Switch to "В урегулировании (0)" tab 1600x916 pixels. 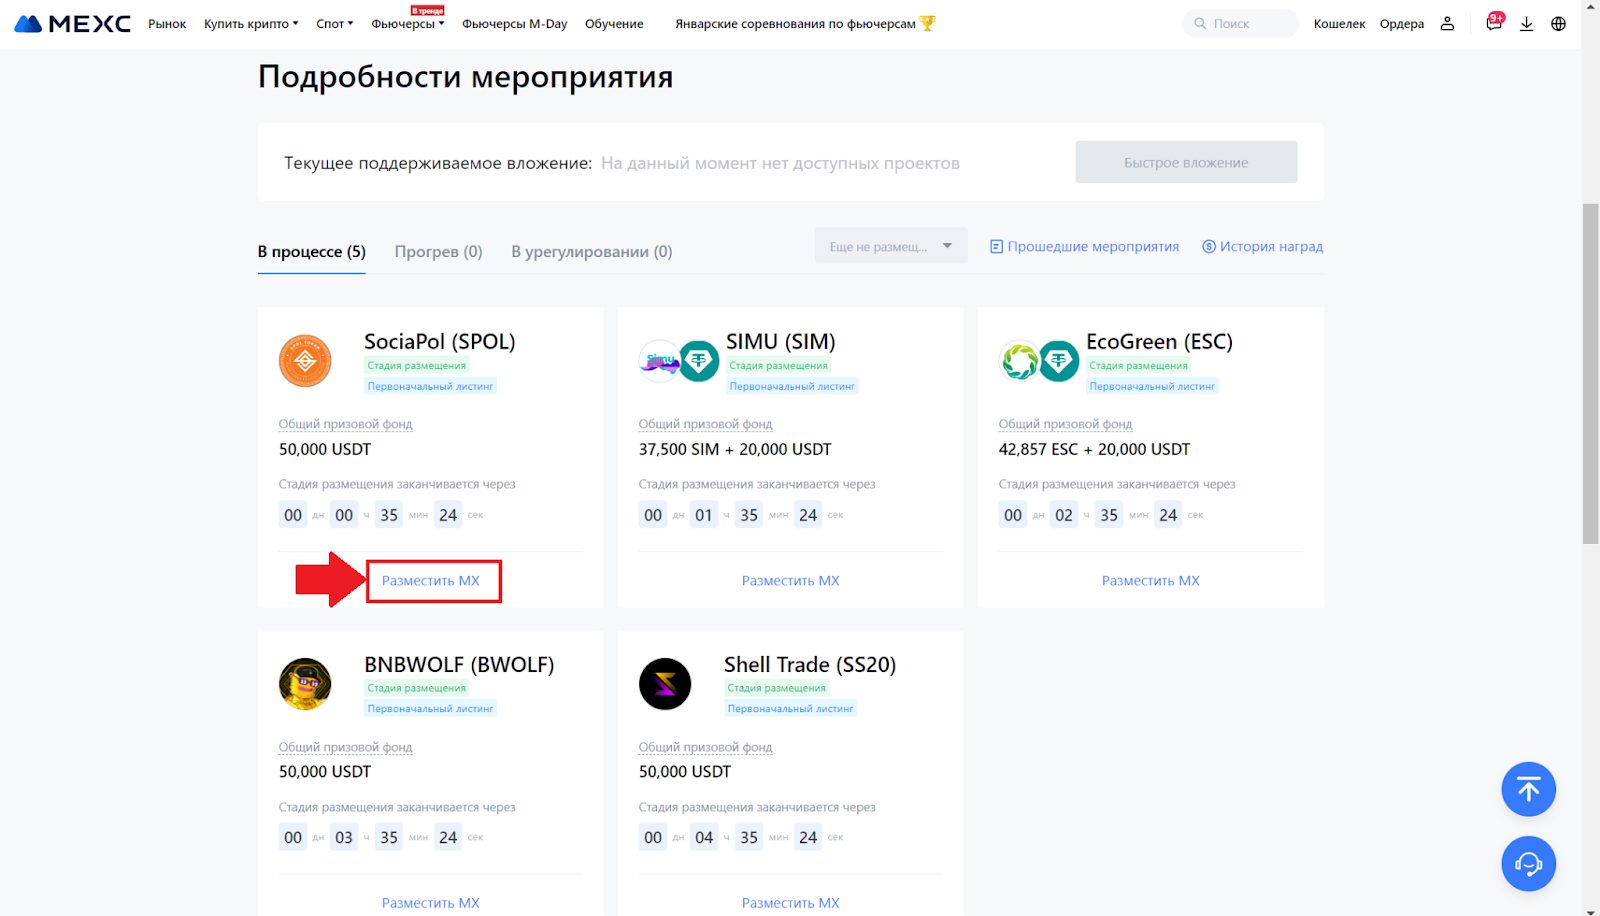coord(591,252)
